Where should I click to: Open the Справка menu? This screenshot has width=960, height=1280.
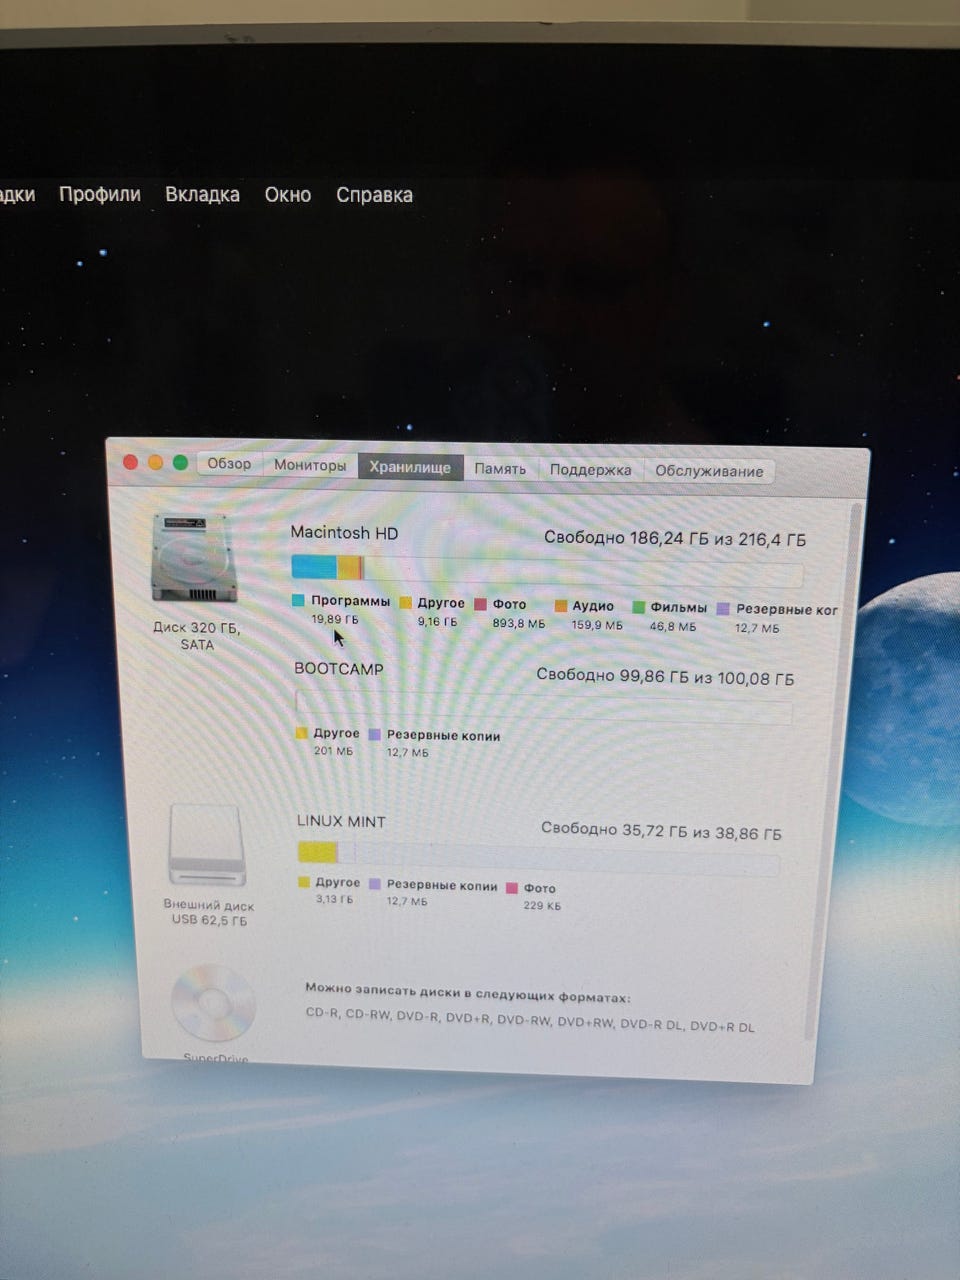tap(374, 195)
